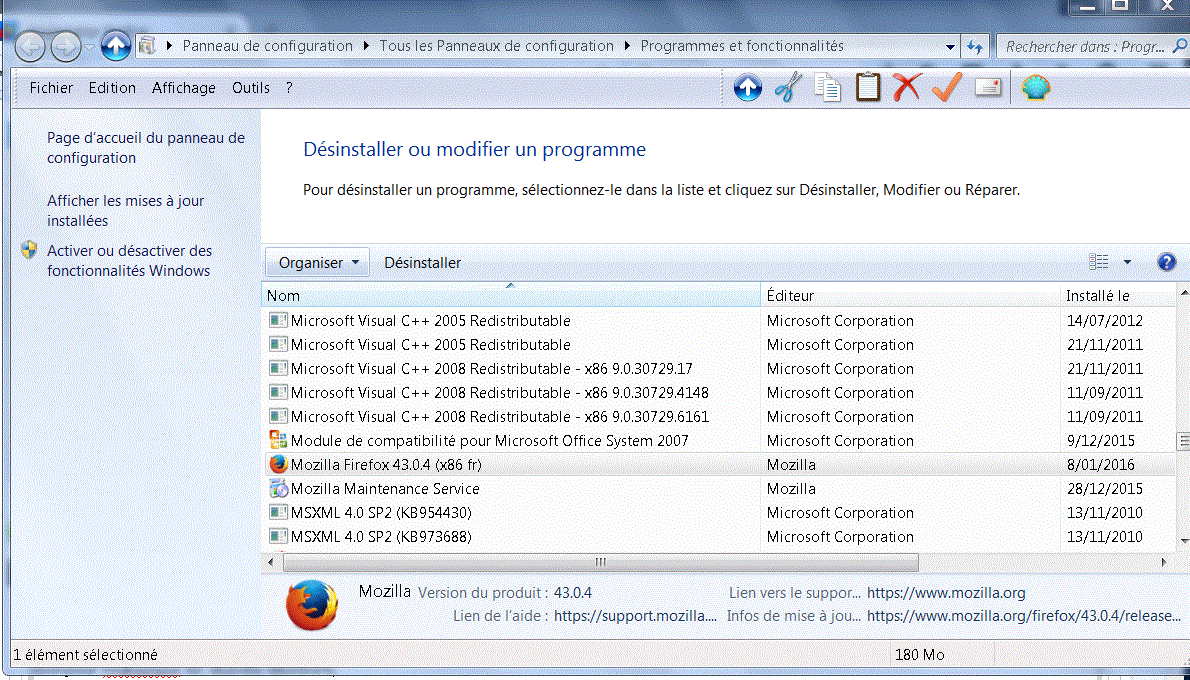The height and width of the screenshot is (680, 1190).
Task: Click the Back navigation arrow
Action: (30, 47)
